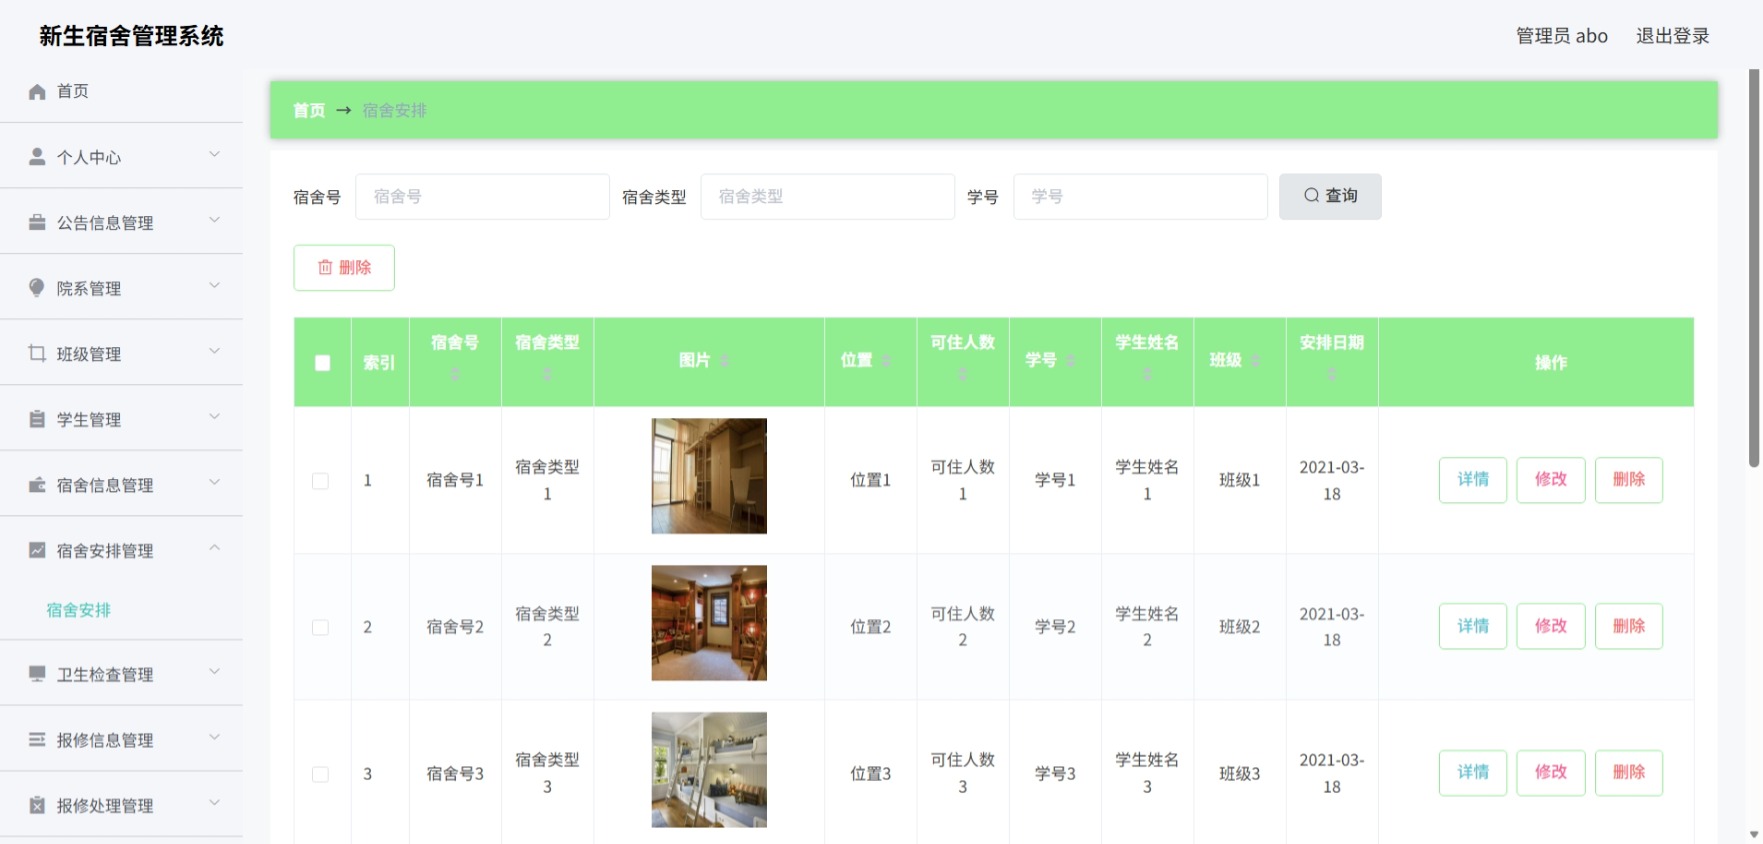Click 修改 for row 宿舍号2
1763x844 pixels.
click(1551, 626)
